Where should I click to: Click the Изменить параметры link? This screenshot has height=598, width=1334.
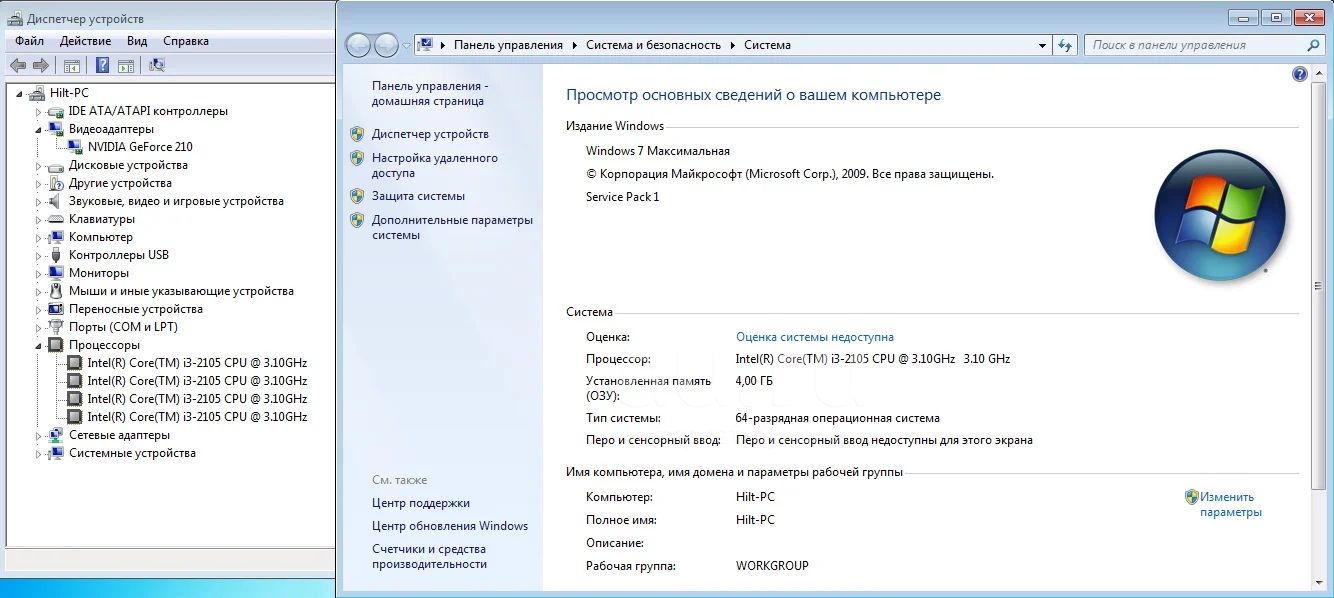(1231, 504)
